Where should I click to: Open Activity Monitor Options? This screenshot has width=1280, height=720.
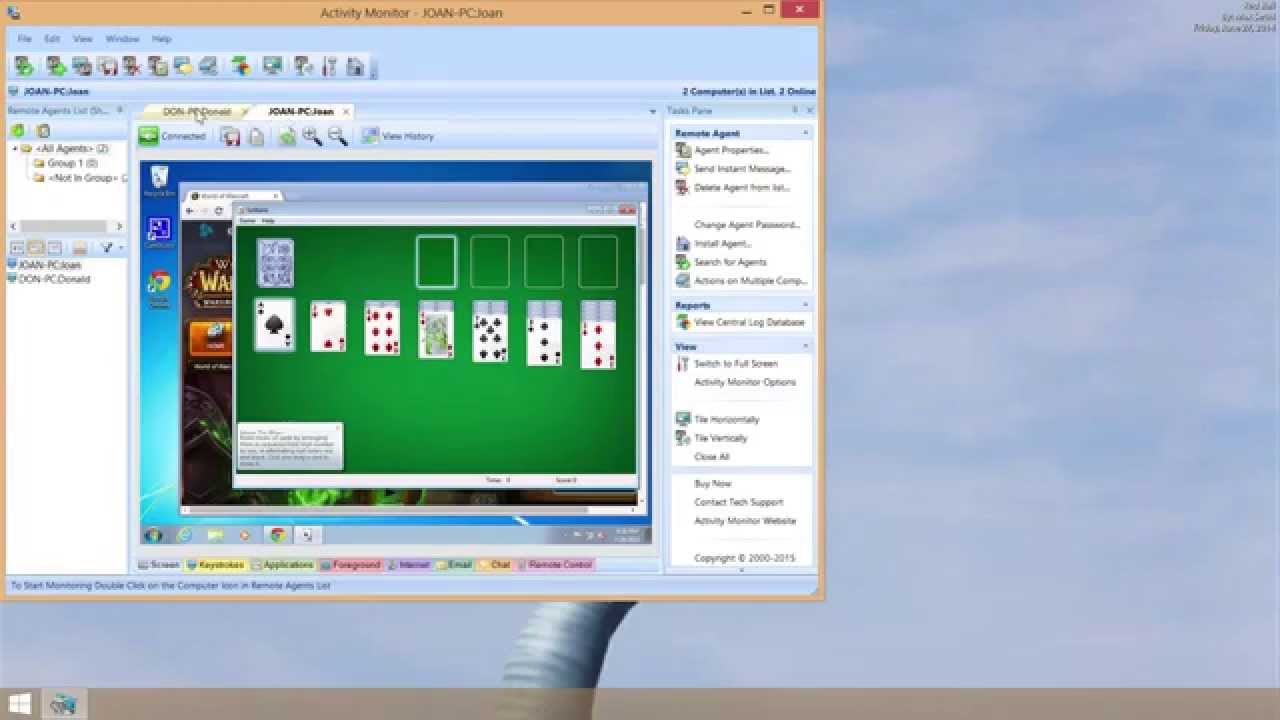pyautogui.click(x=745, y=382)
